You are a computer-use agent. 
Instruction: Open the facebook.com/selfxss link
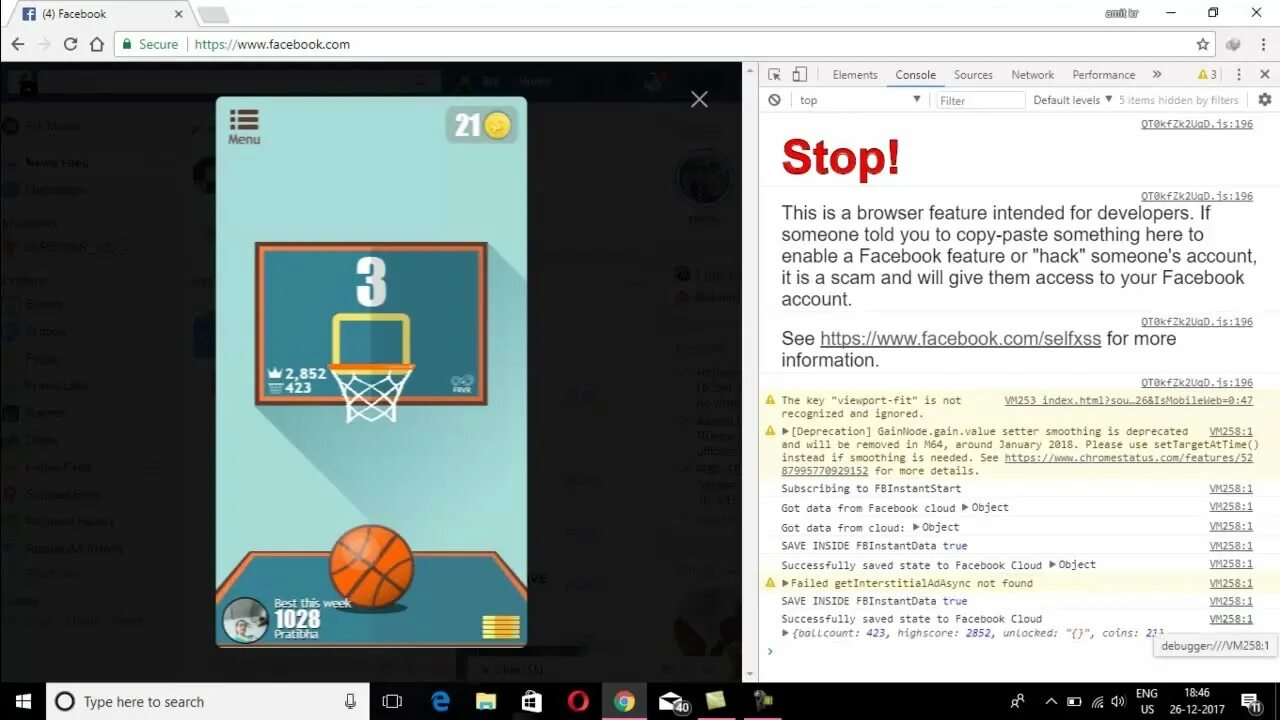(960, 339)
